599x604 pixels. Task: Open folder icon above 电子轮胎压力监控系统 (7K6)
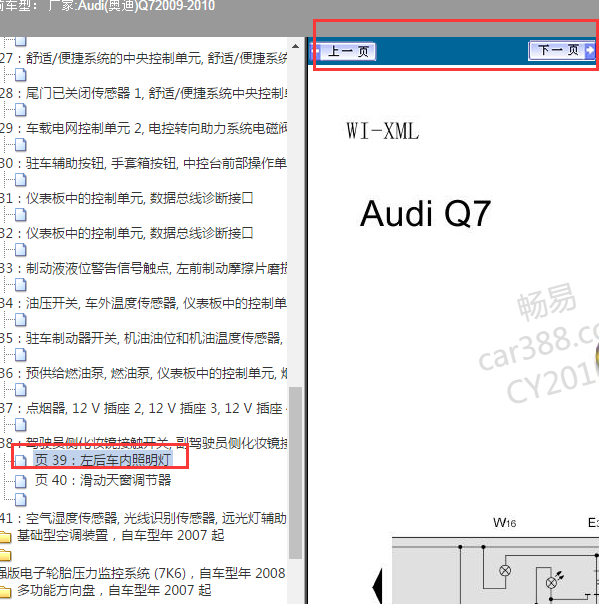point(5,555)
